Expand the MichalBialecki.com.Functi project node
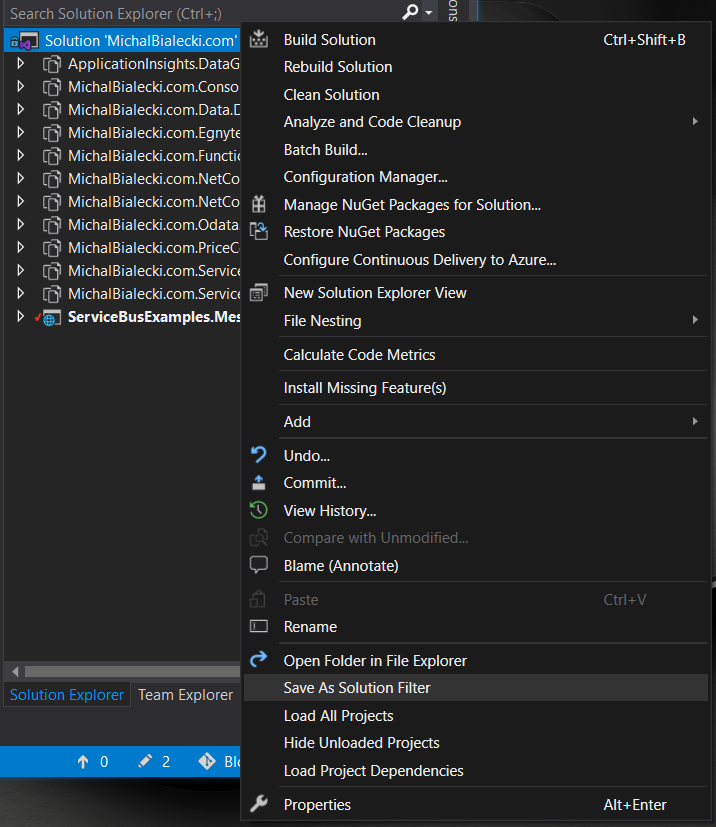This screenshot has width=716, height=827. click(21, 155)
